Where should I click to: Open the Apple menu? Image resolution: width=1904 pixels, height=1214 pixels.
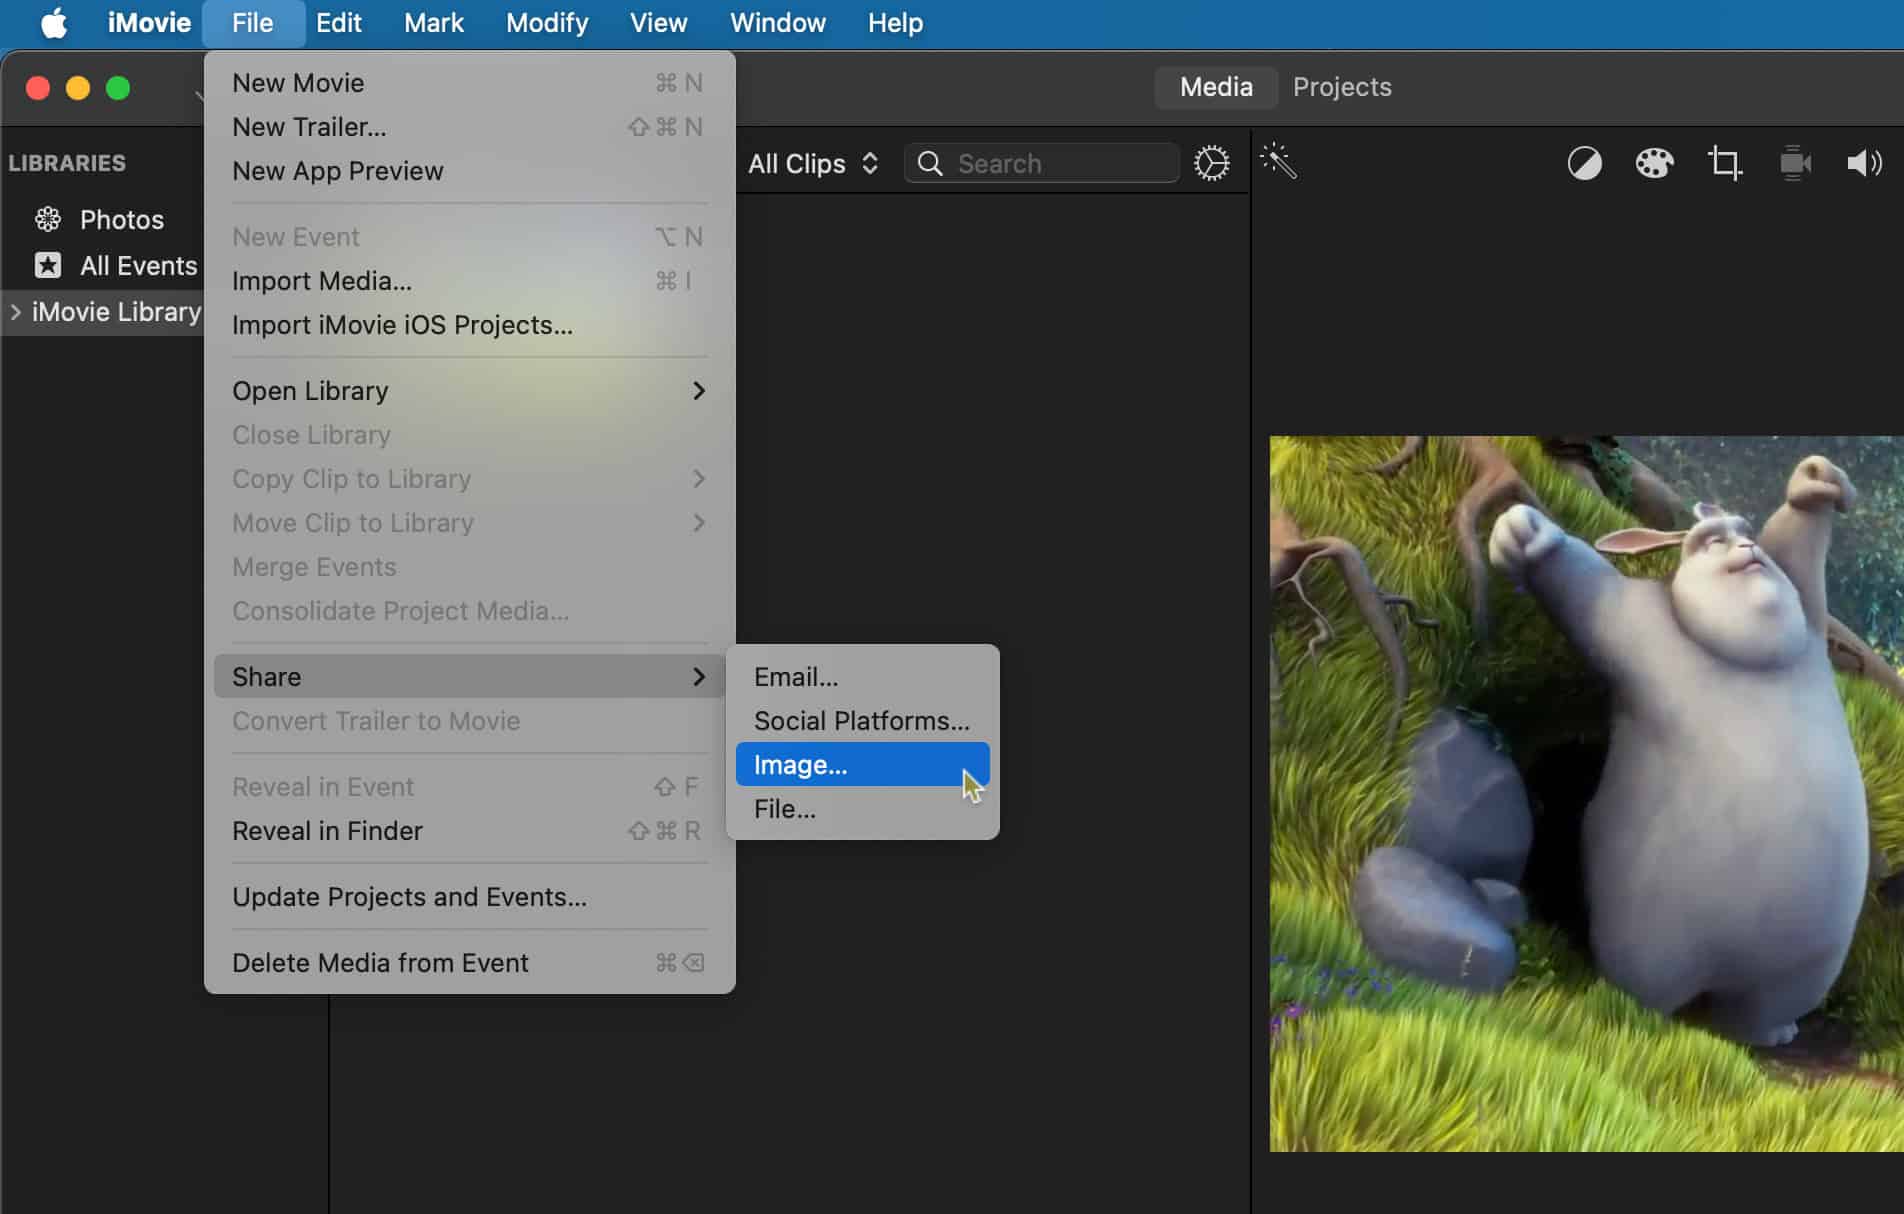pyautogui.click(x=54, y=23)
